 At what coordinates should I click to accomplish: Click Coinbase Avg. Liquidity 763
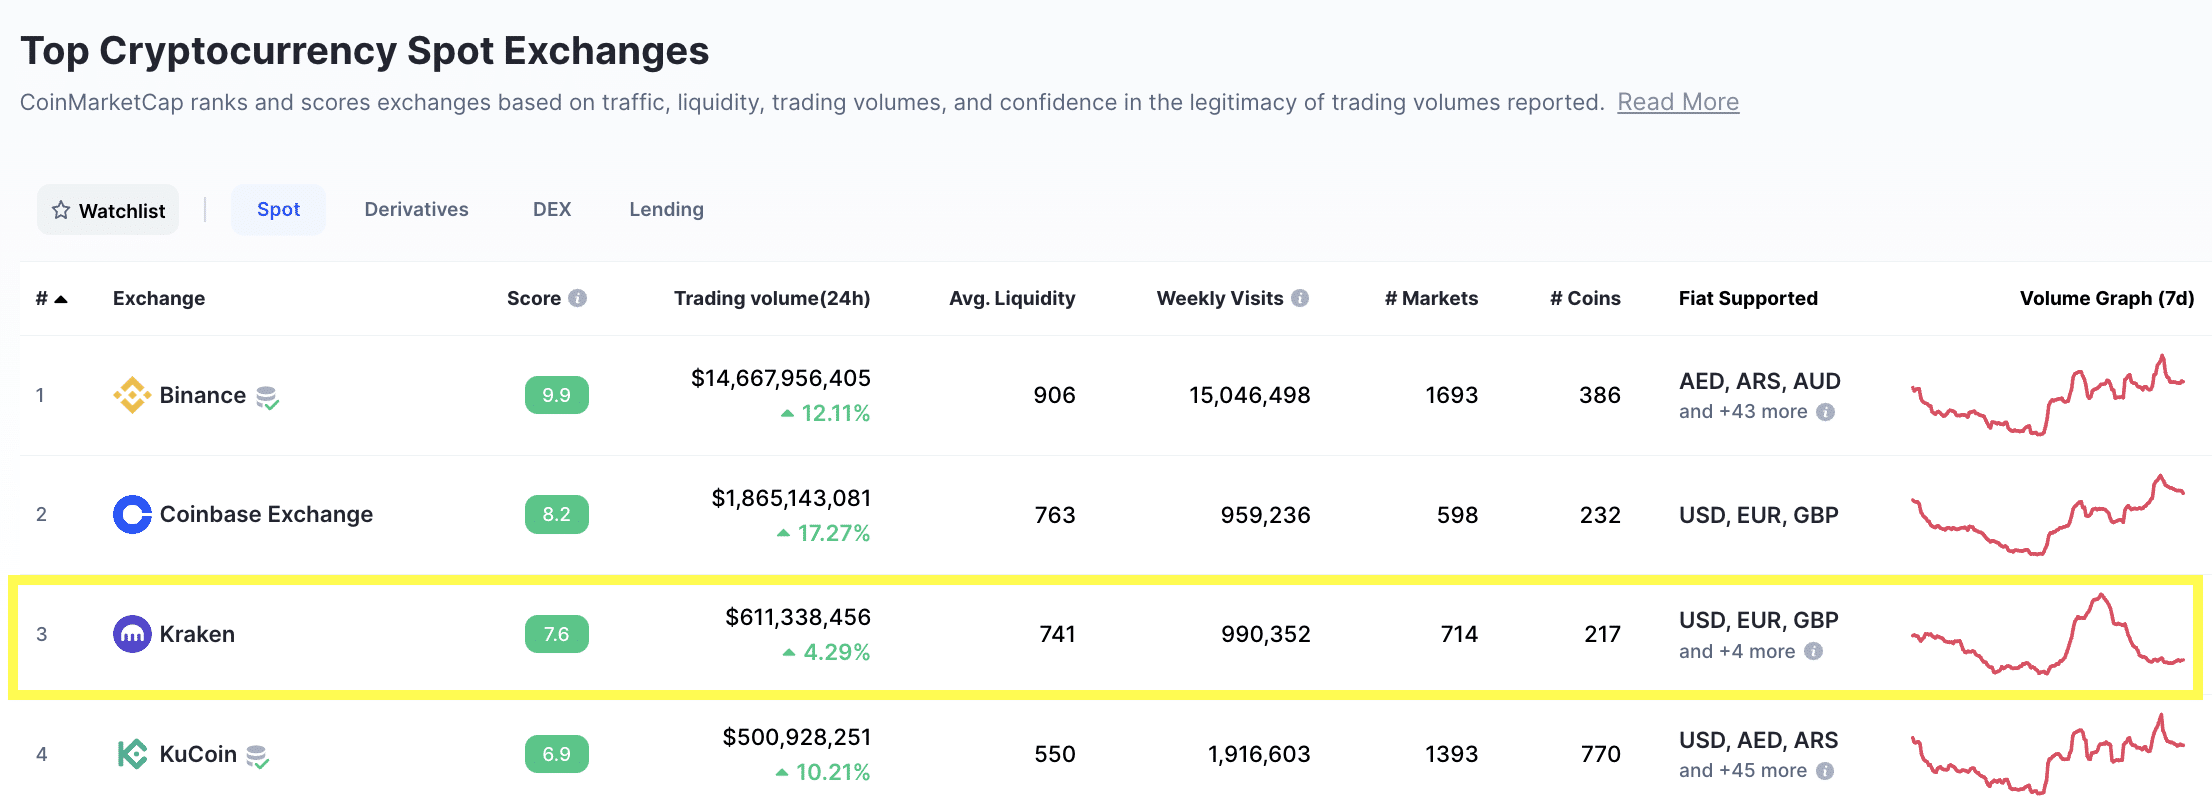pyautogui.click(x=1055, y=515)
